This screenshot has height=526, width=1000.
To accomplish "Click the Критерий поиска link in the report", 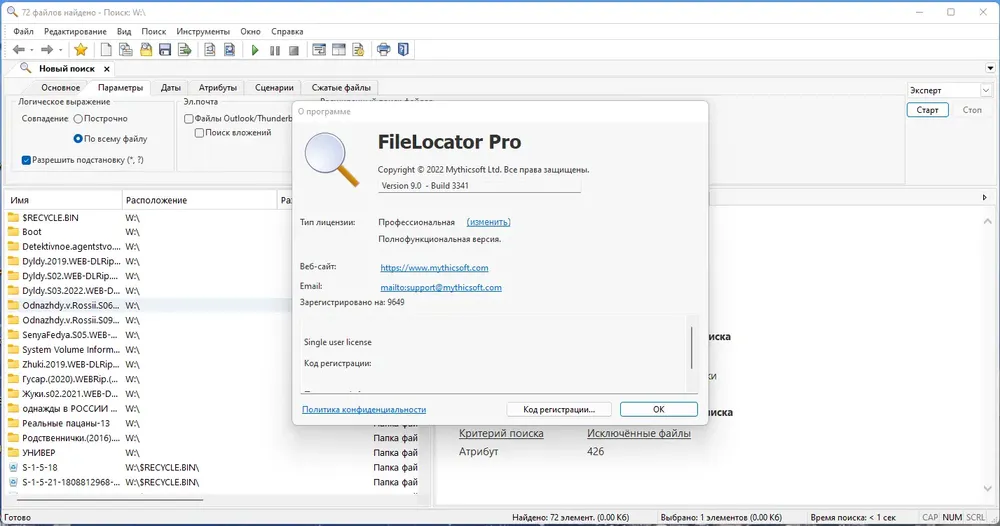I will click(501, 434).
